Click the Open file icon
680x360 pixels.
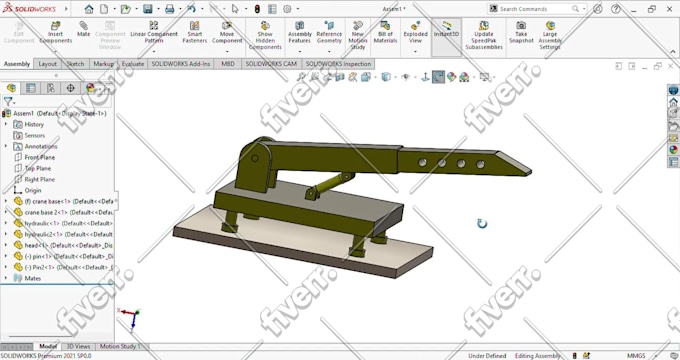click(126, 9)
